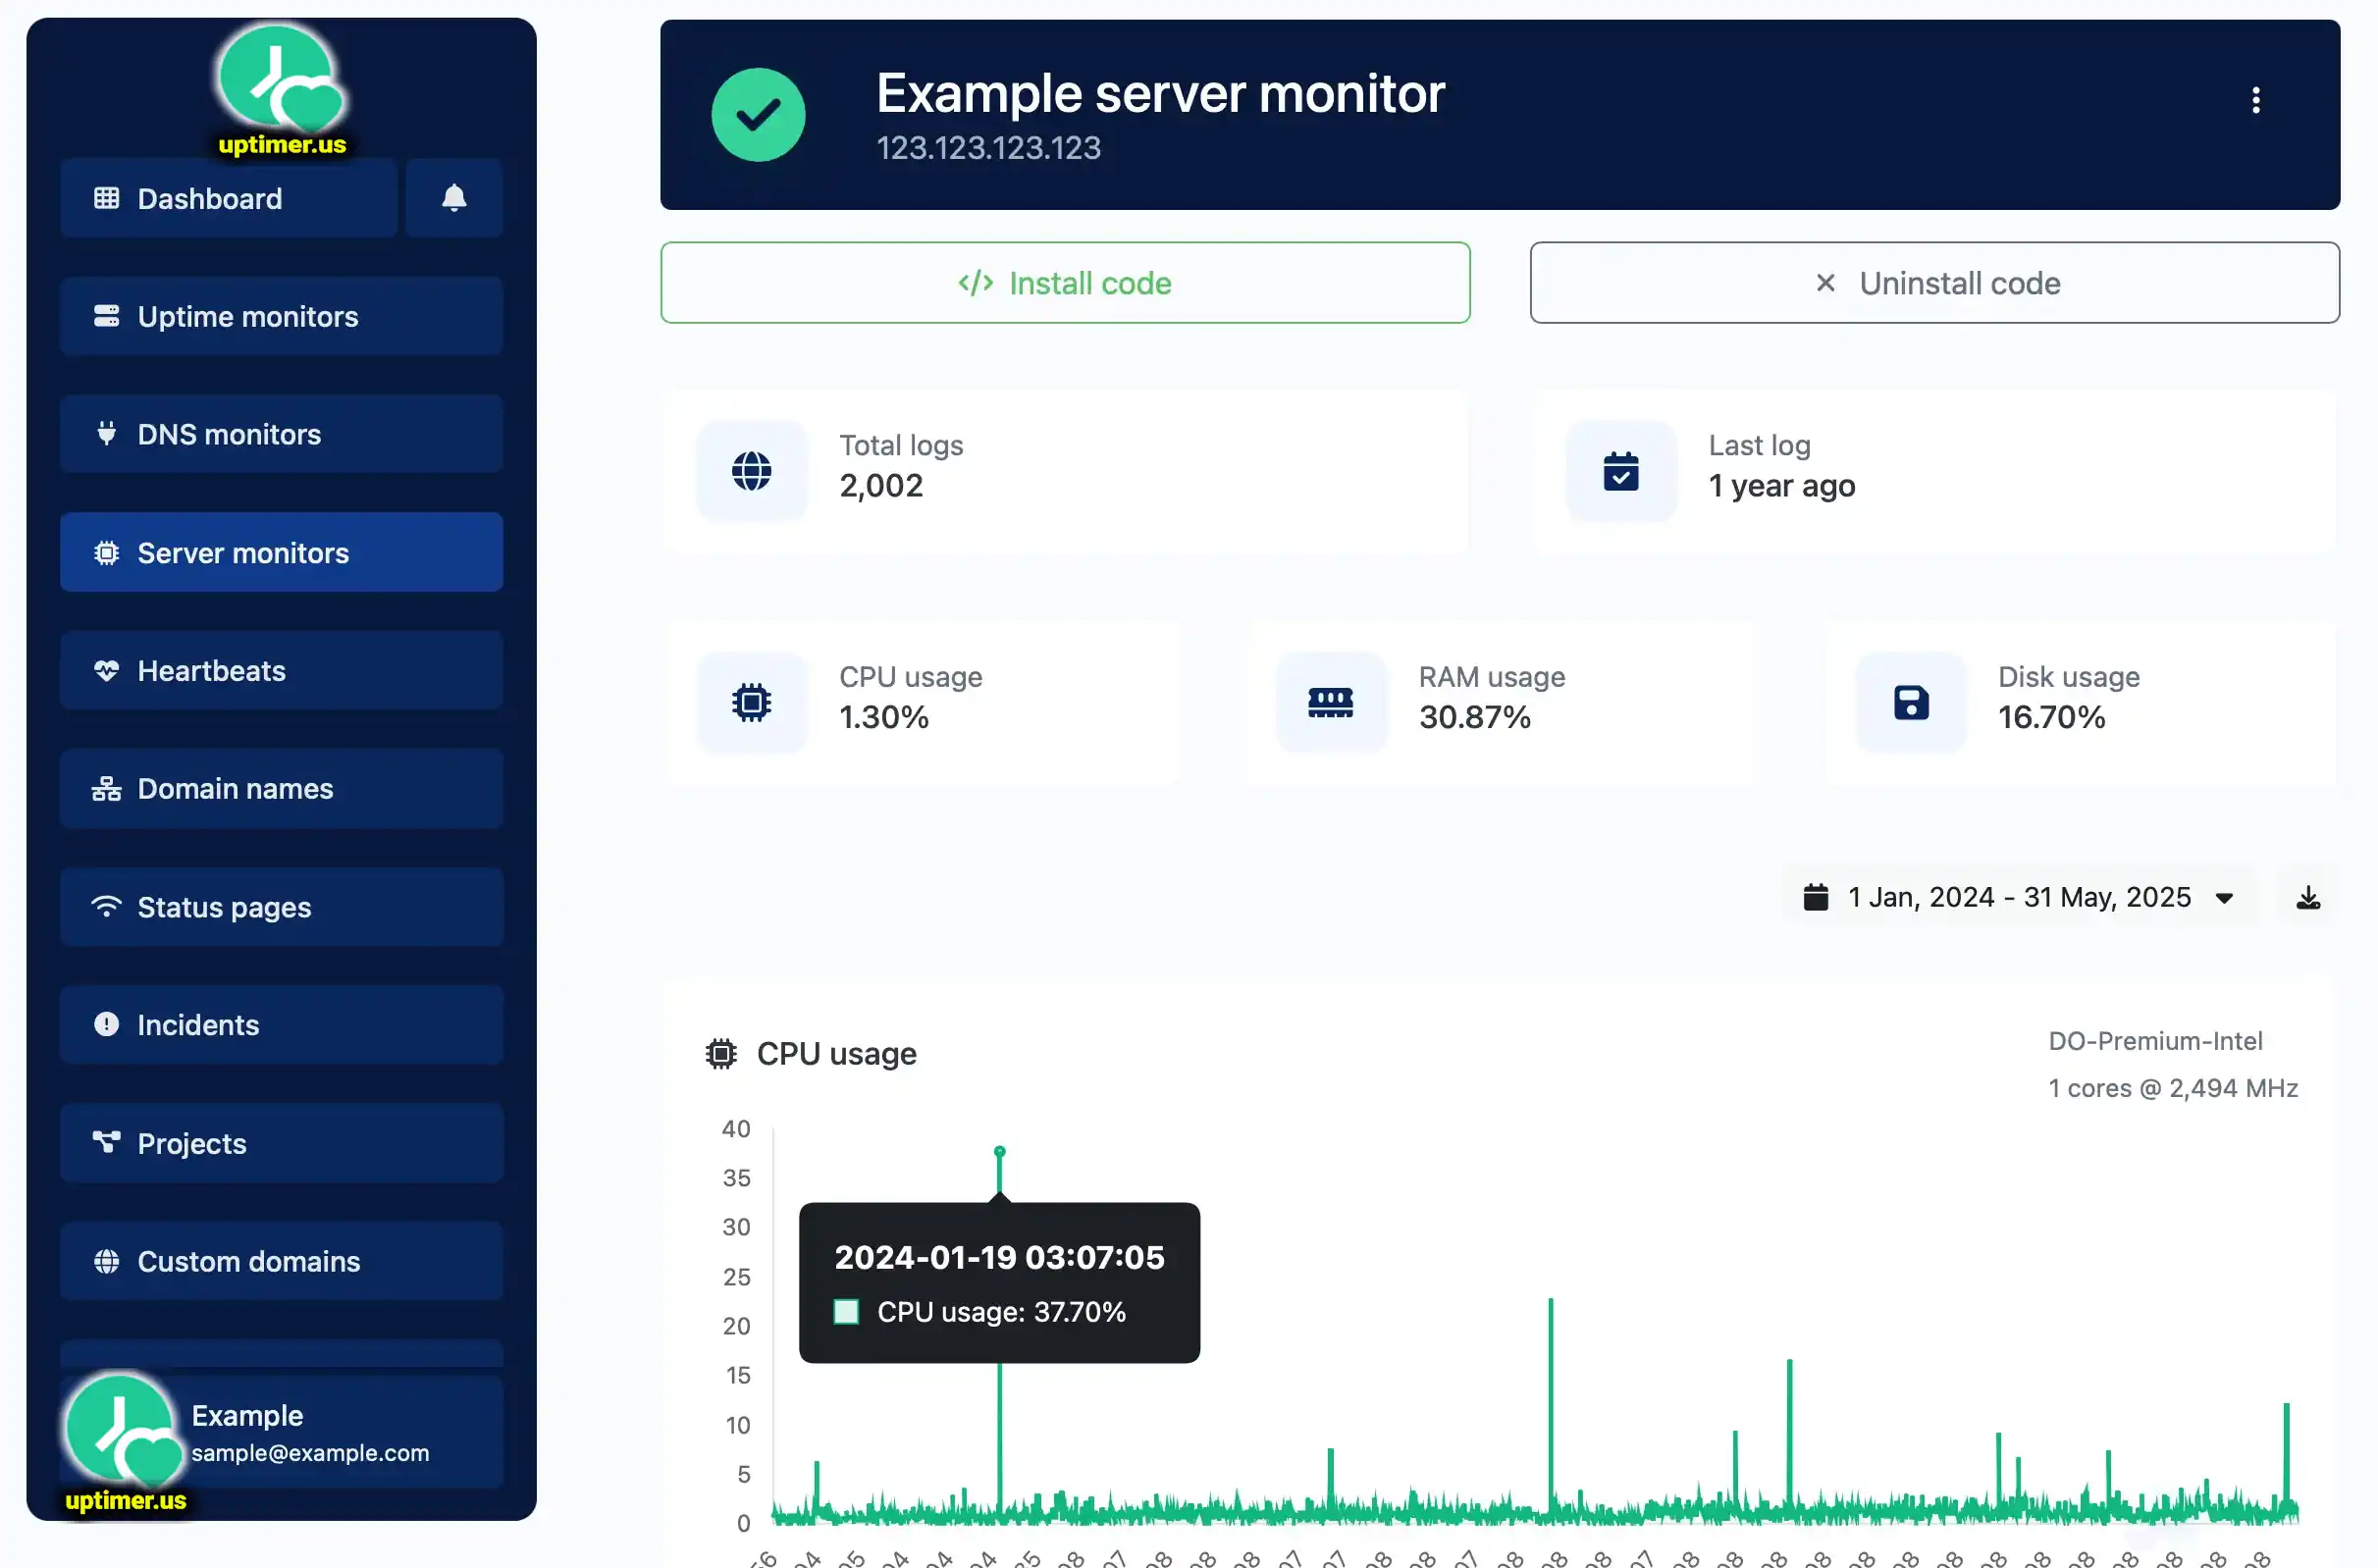Open the Status pages menu entry

[x=281, y=906]
